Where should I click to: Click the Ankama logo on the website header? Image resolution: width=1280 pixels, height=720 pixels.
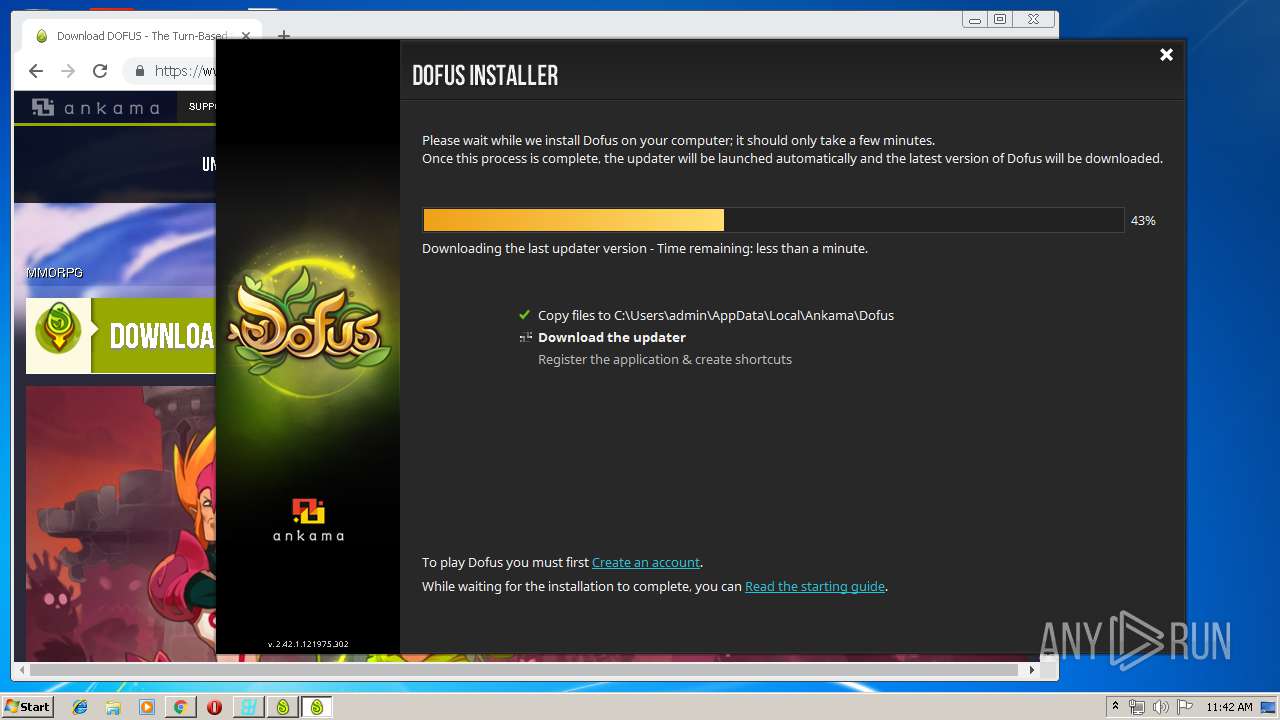coord(95,107)
